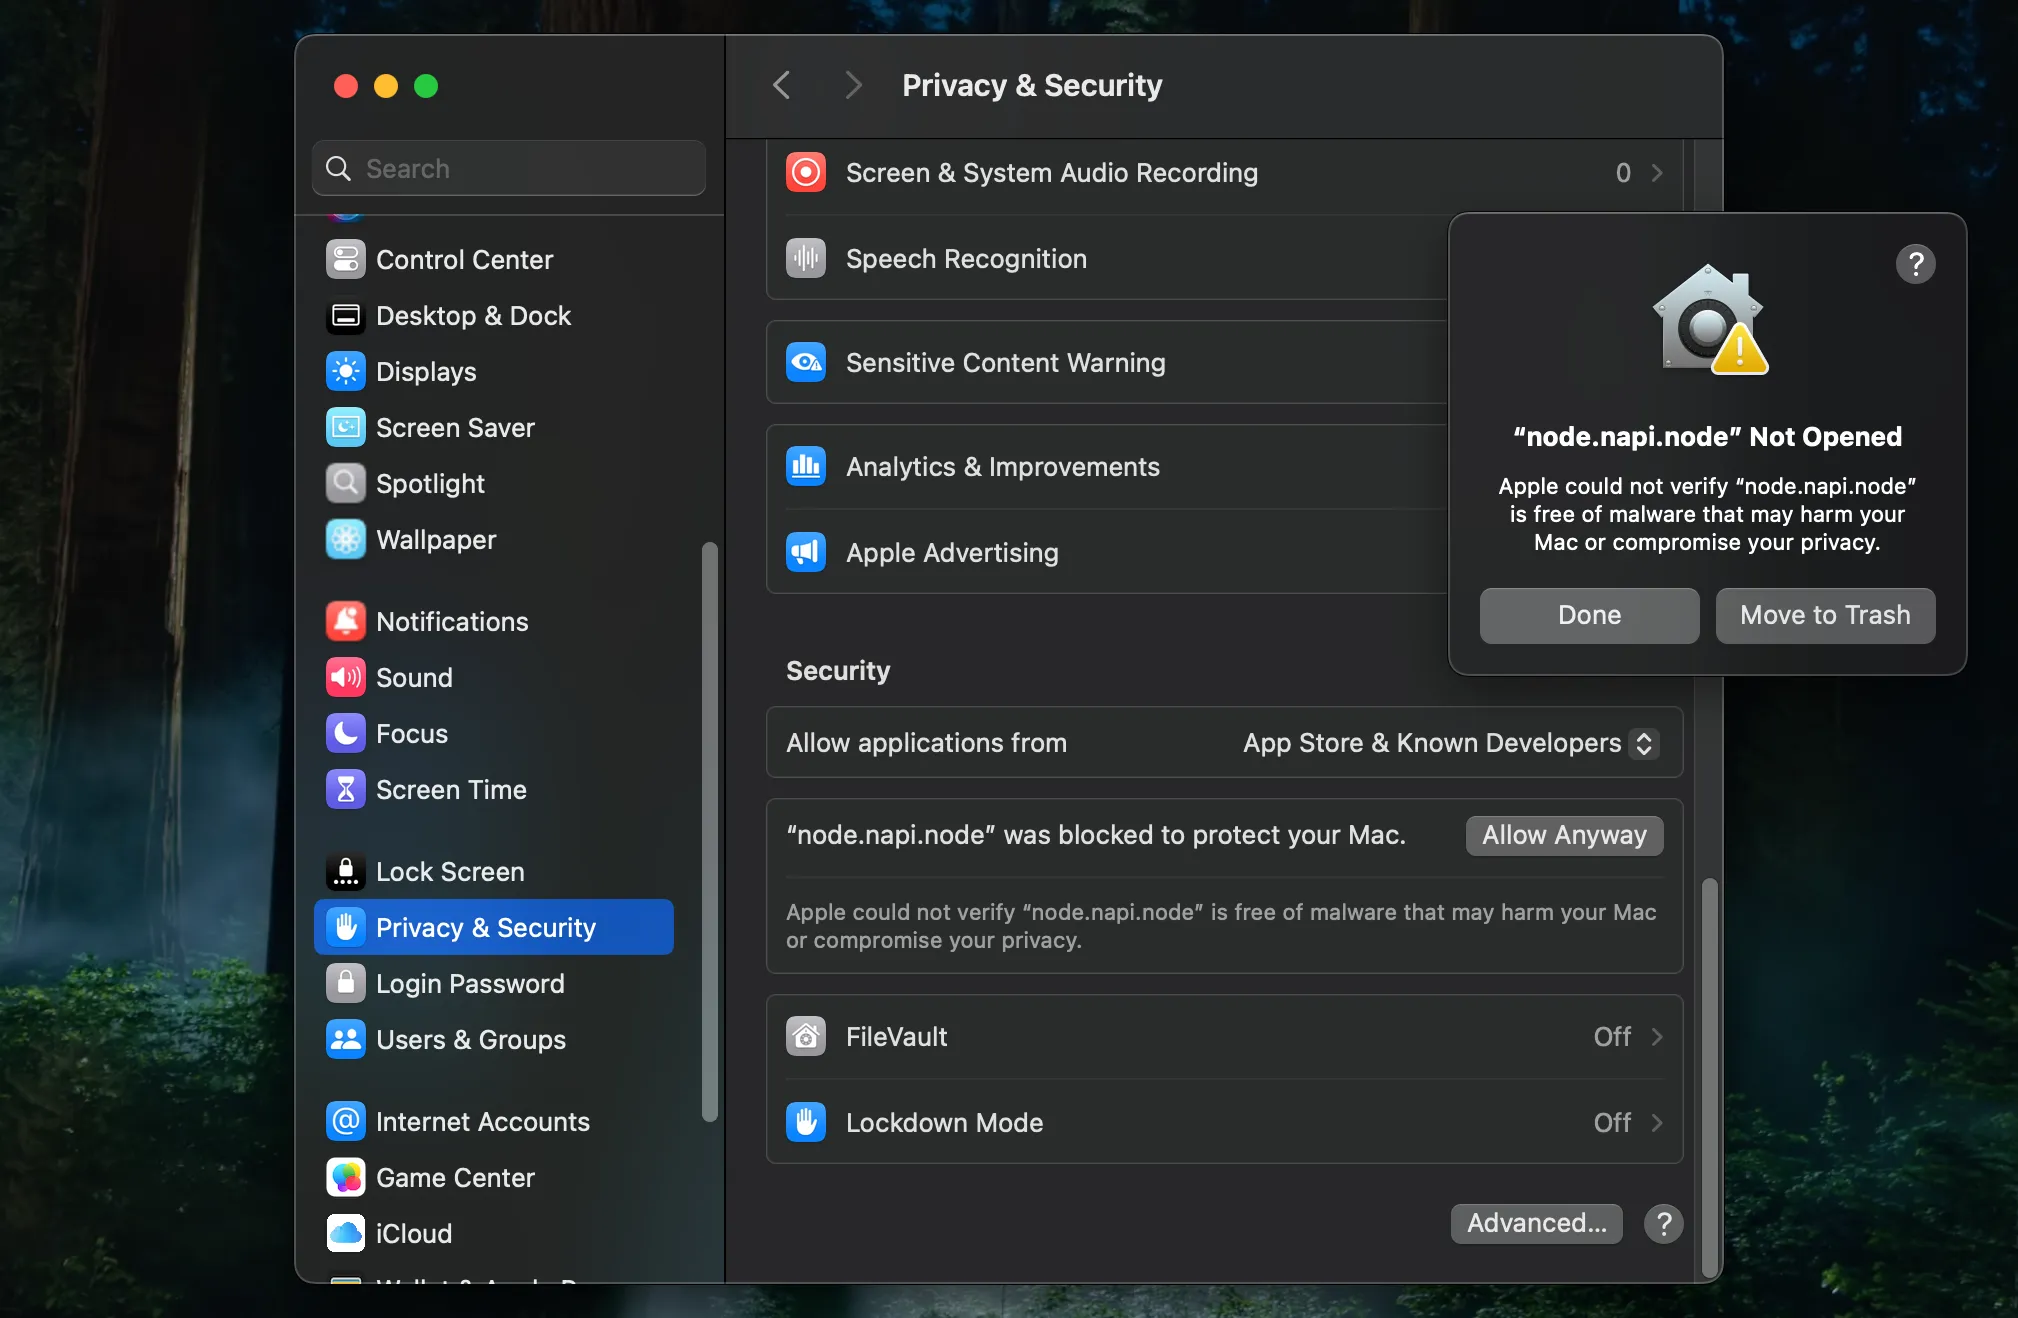
Task: Click the Sound speaker icon
Action: pos(345,678)
